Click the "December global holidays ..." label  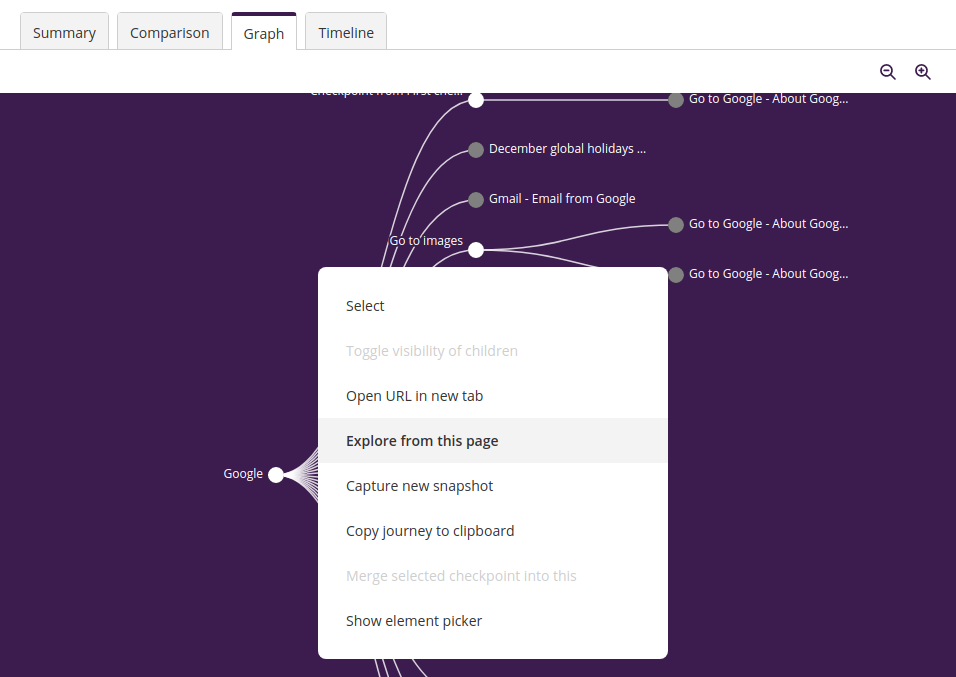(x=567, y=148)
